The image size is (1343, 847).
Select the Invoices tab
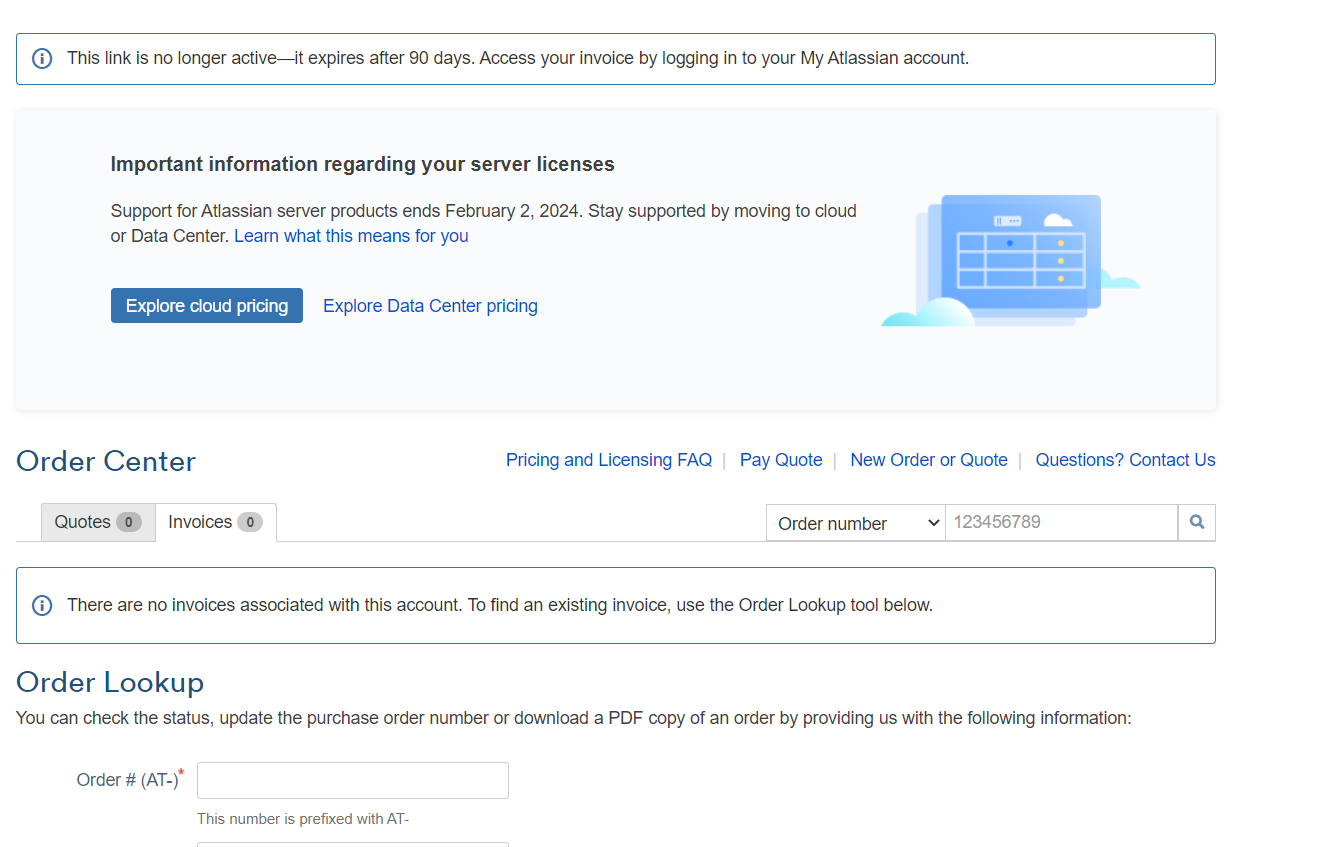pos(216,522)
